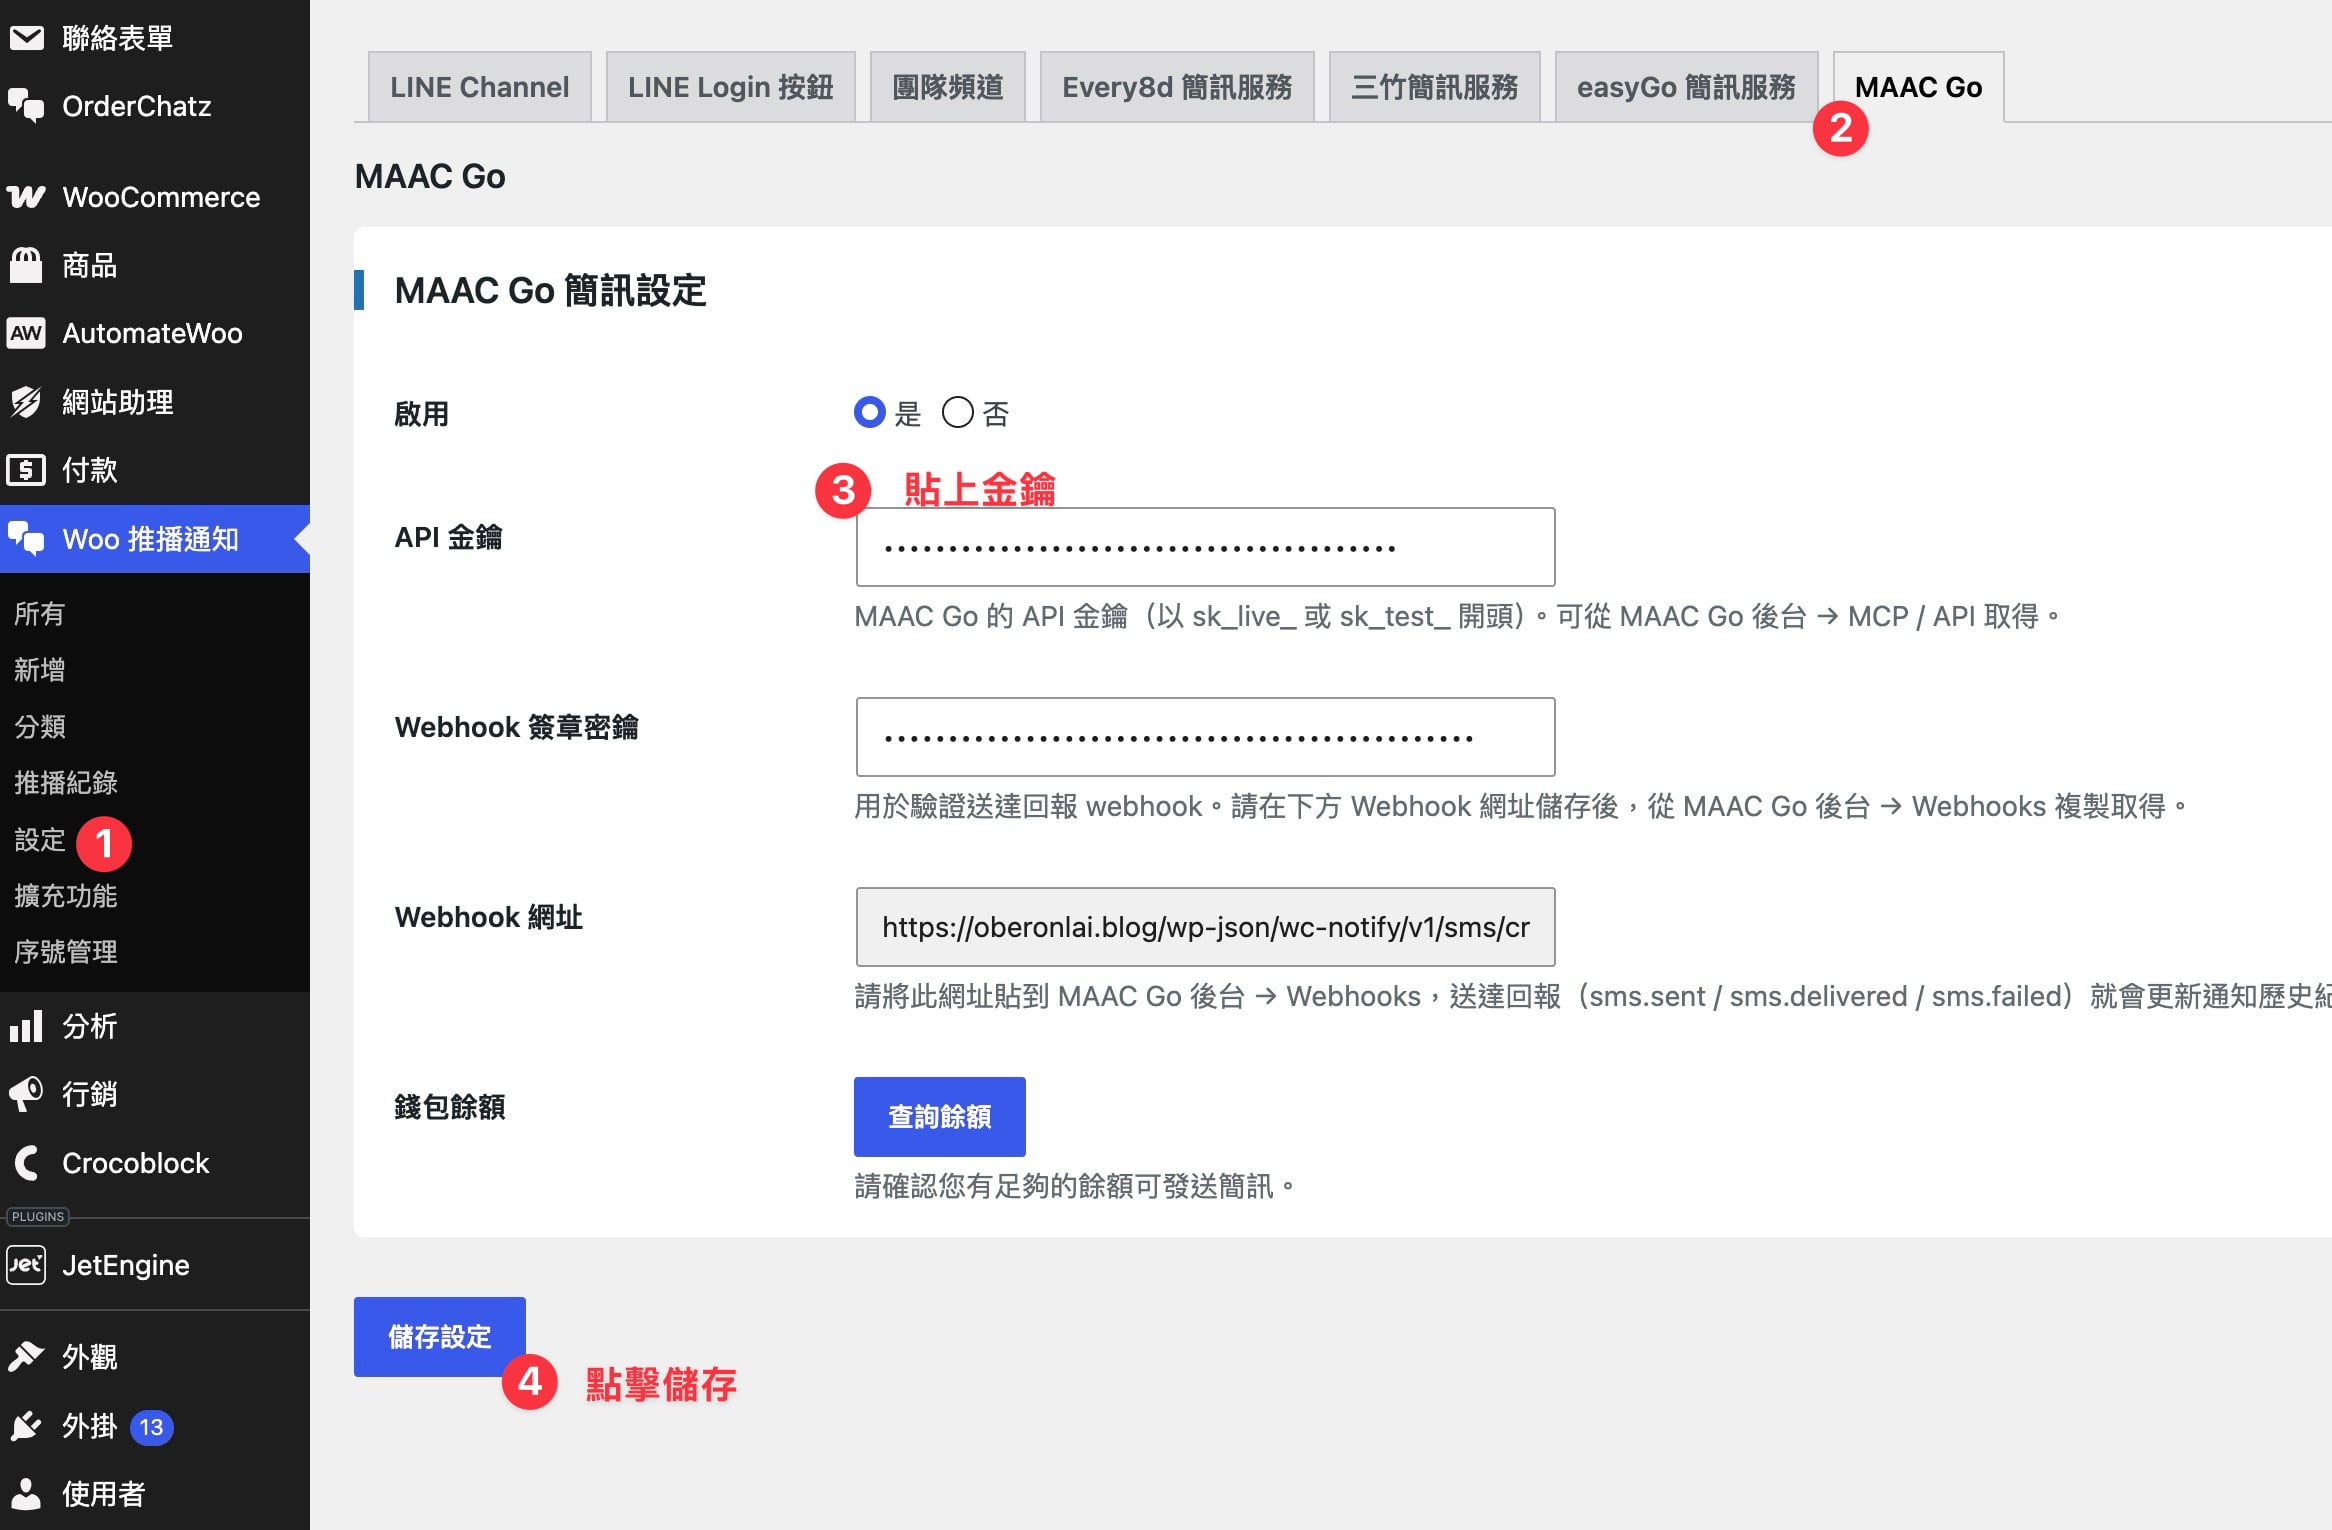Click the AutomateWoo AW icon
Screen dimensions: 2332x1530
pyautogui.click(x=27, y=333)
